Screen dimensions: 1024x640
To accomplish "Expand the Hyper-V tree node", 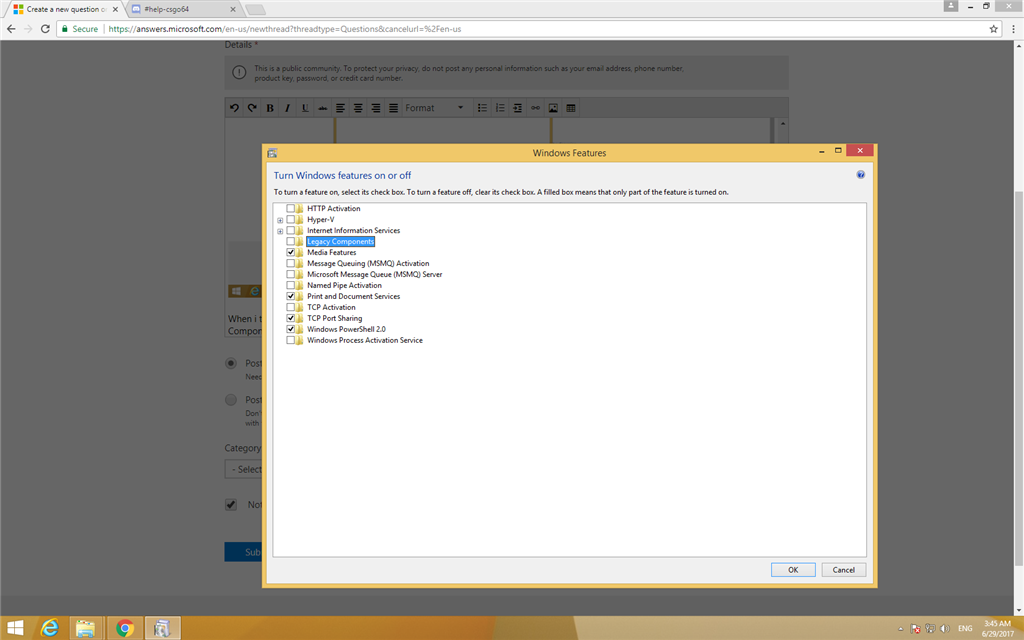I will [280, 220].
